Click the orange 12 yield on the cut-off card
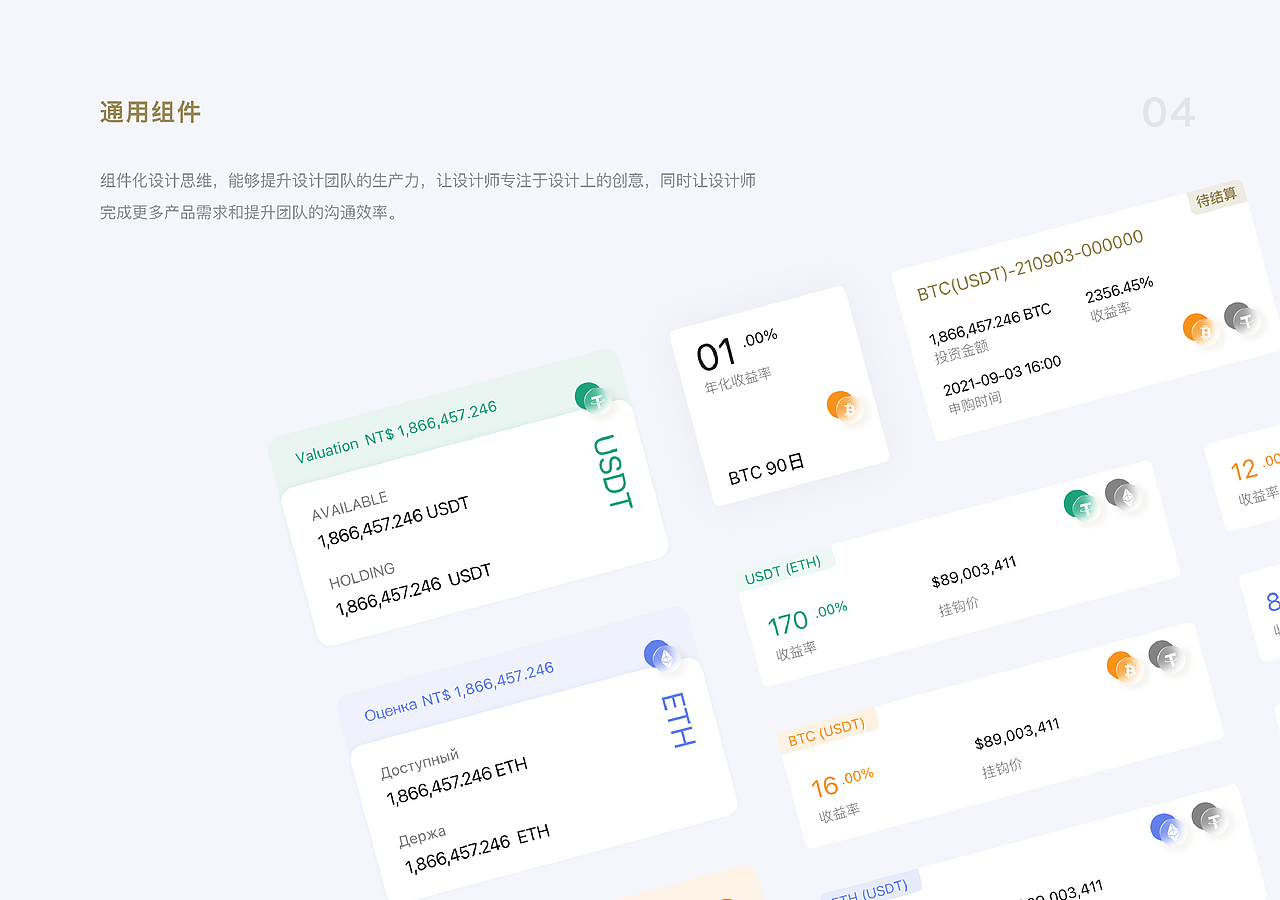1280x900 pixels. 1254,466
